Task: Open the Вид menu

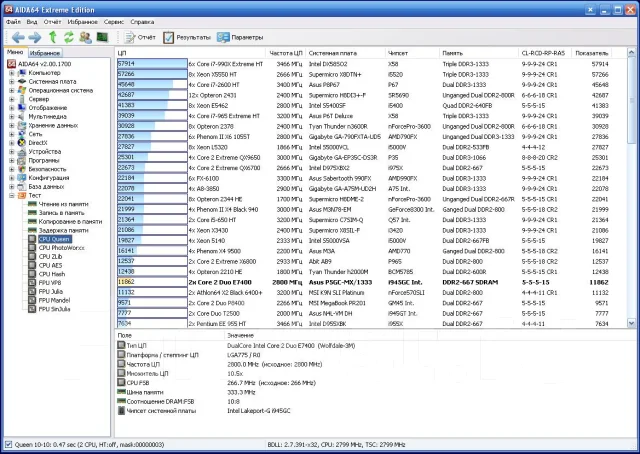Action: (32, 22)
